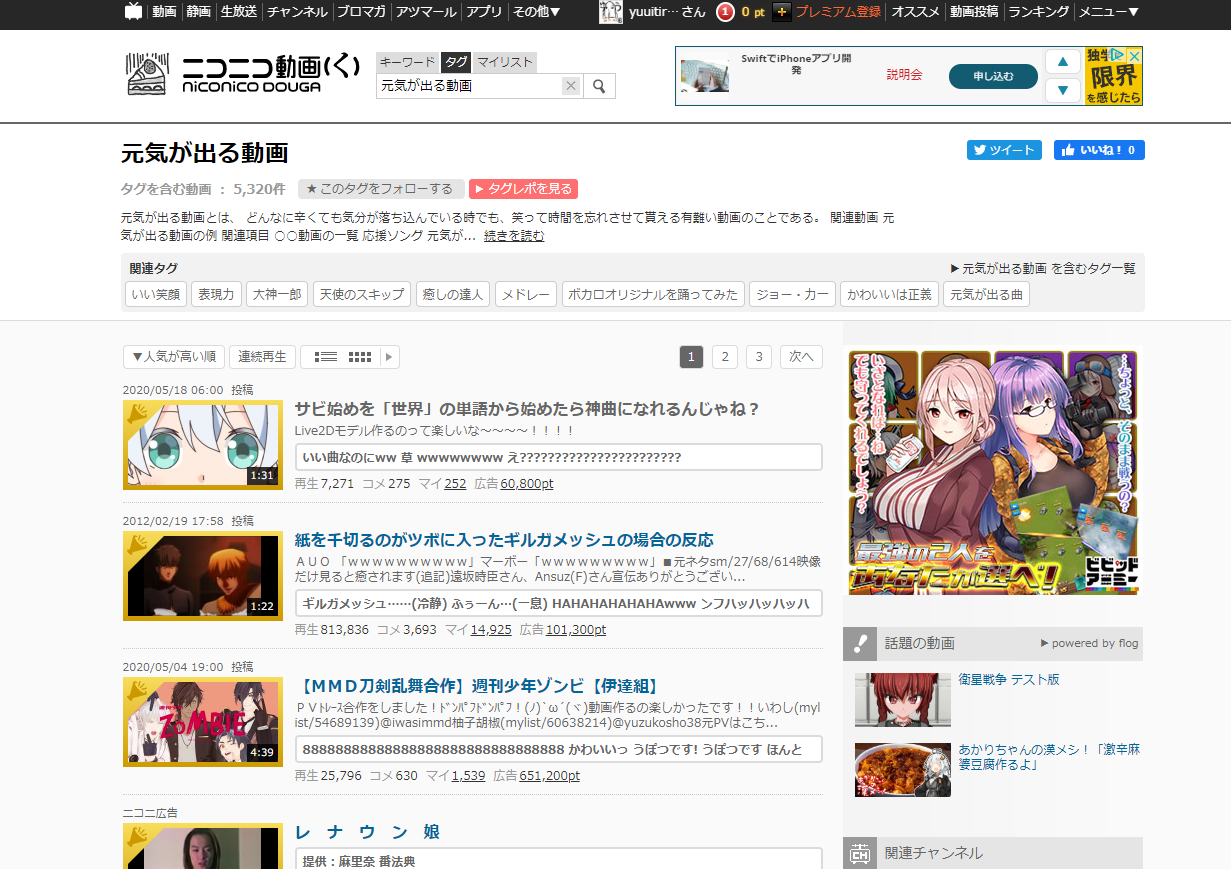Click the down arrow in the Swift ad

coord(1062,90)
